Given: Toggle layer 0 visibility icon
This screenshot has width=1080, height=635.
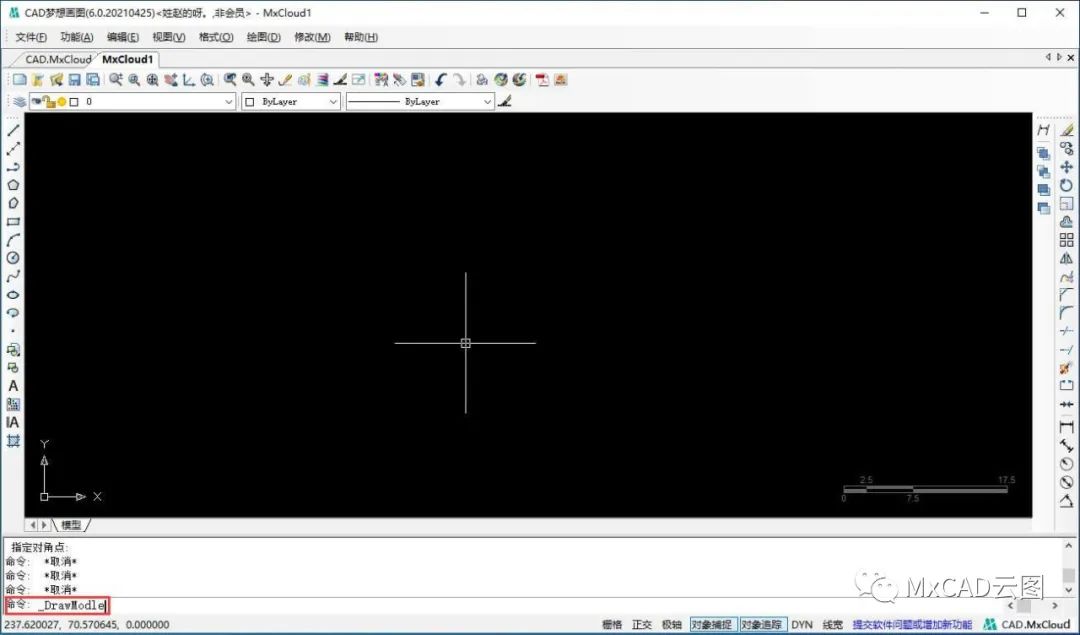Looking at the screenshot, I should point(37,101).
